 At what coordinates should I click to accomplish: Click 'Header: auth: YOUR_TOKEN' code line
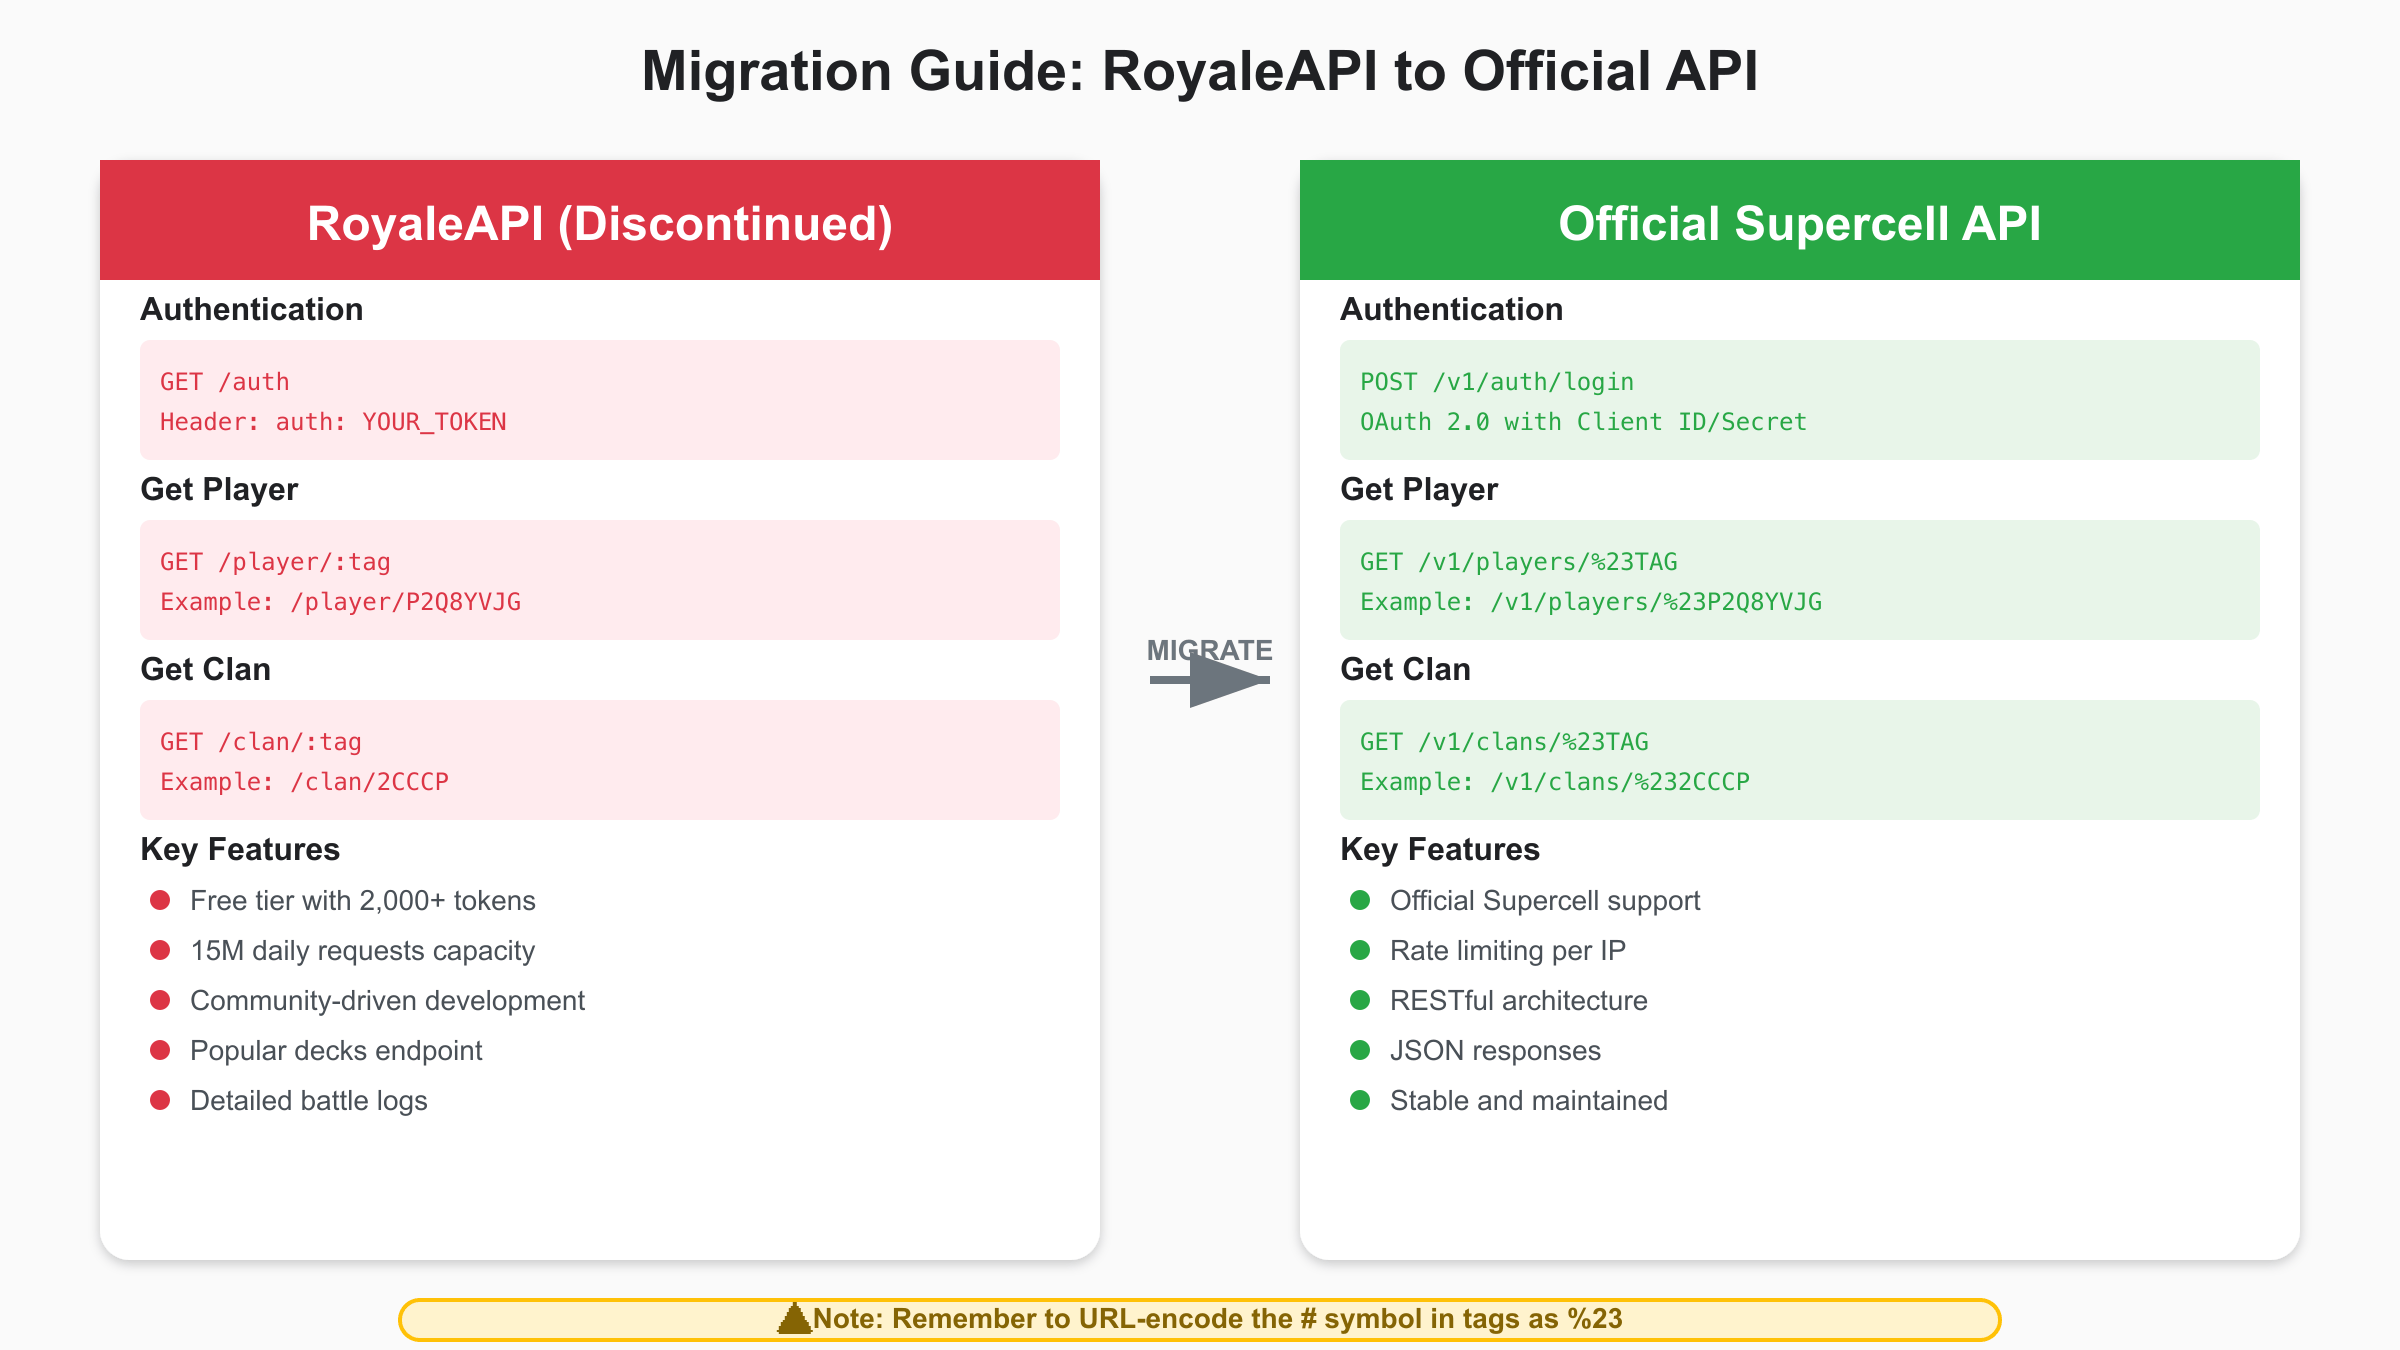tap(333, 422)
